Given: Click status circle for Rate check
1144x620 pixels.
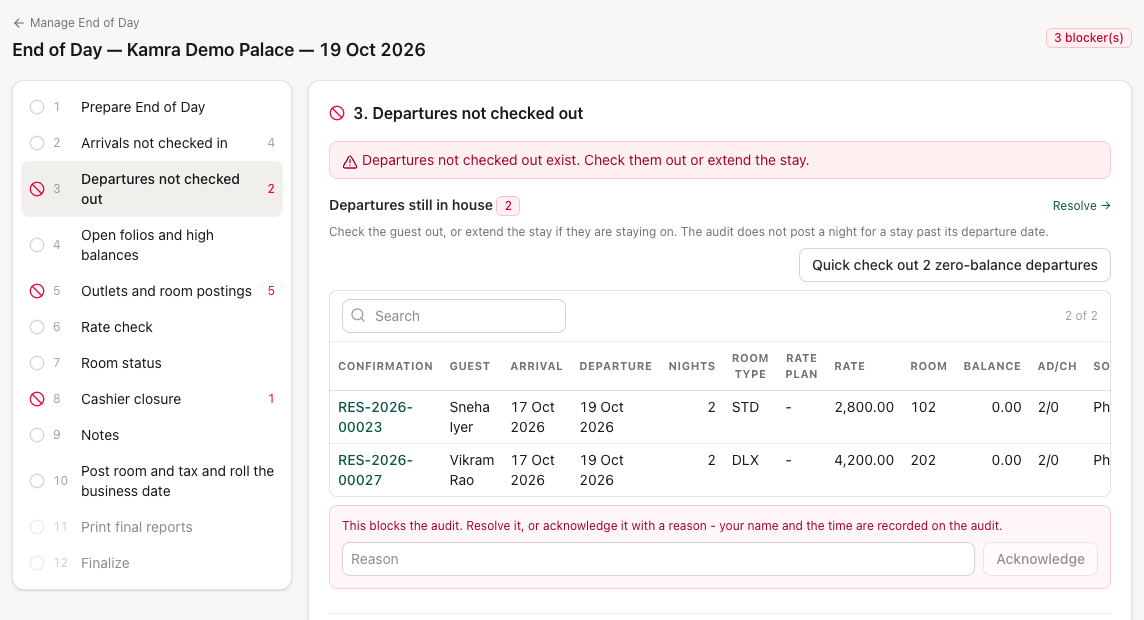Looking at the screenshot, I should 37,327.
